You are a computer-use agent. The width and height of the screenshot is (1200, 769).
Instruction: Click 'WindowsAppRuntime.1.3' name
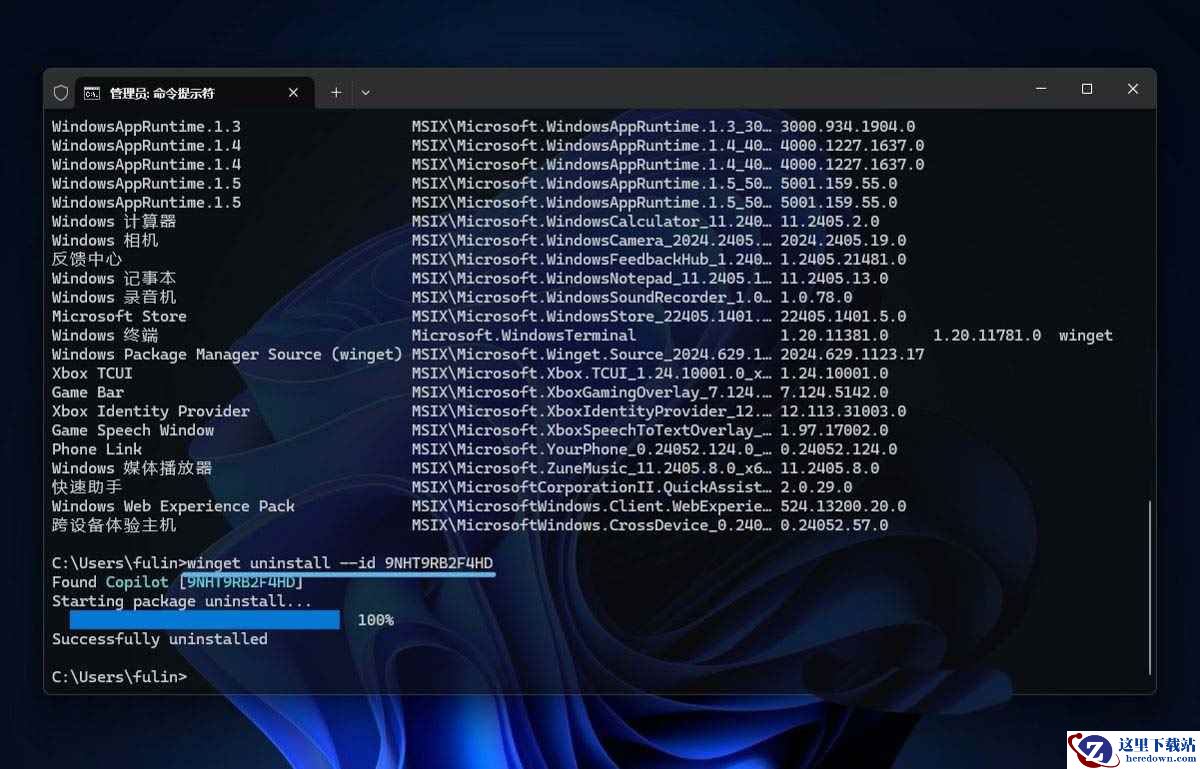(x=146, y=127)
